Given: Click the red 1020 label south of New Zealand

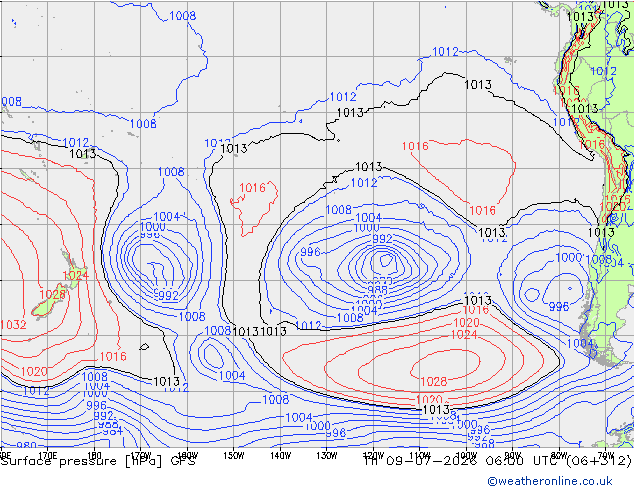Looking at the screenshot, I should 34,371.
